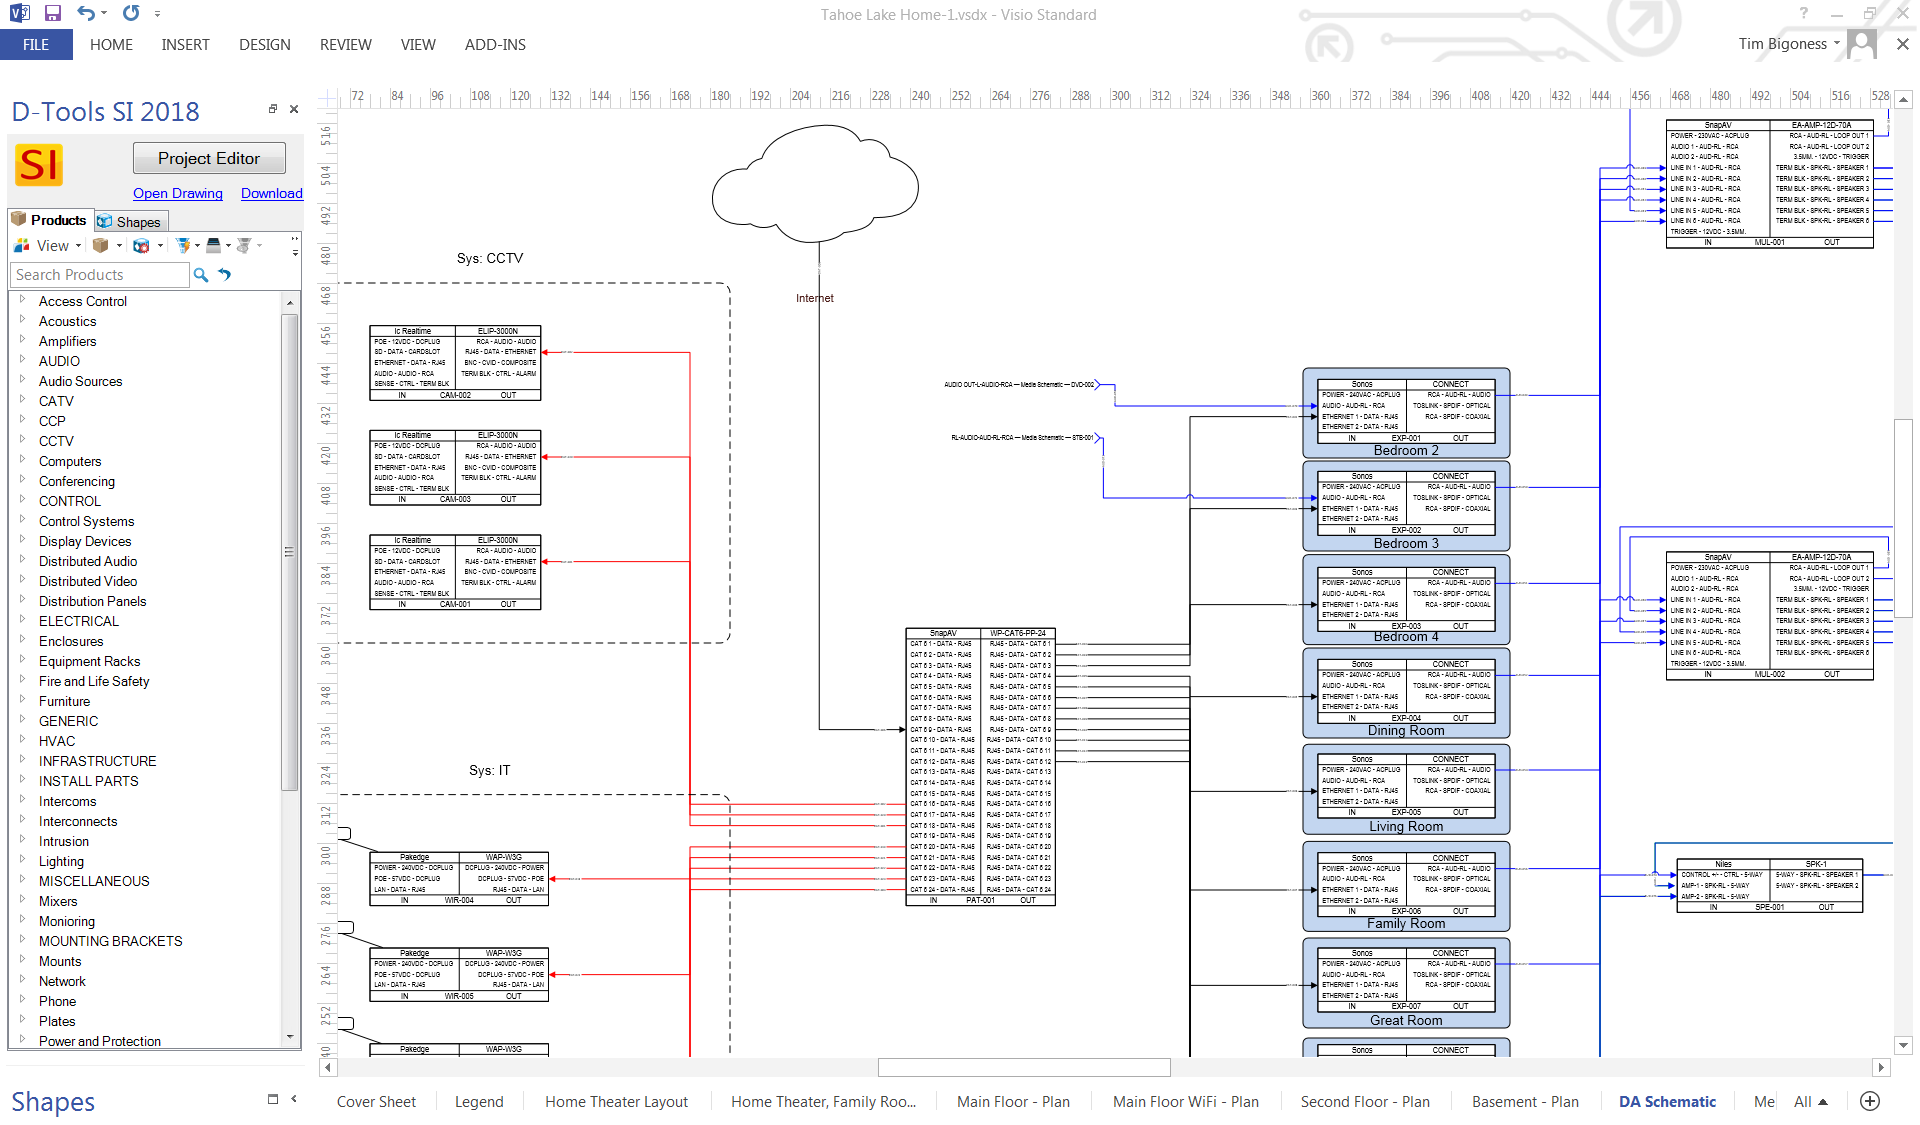Switch to the DESIGN ribbon tab
Image resolution: width=1920 pixels, height=1125 pixels.
[264, 44]
